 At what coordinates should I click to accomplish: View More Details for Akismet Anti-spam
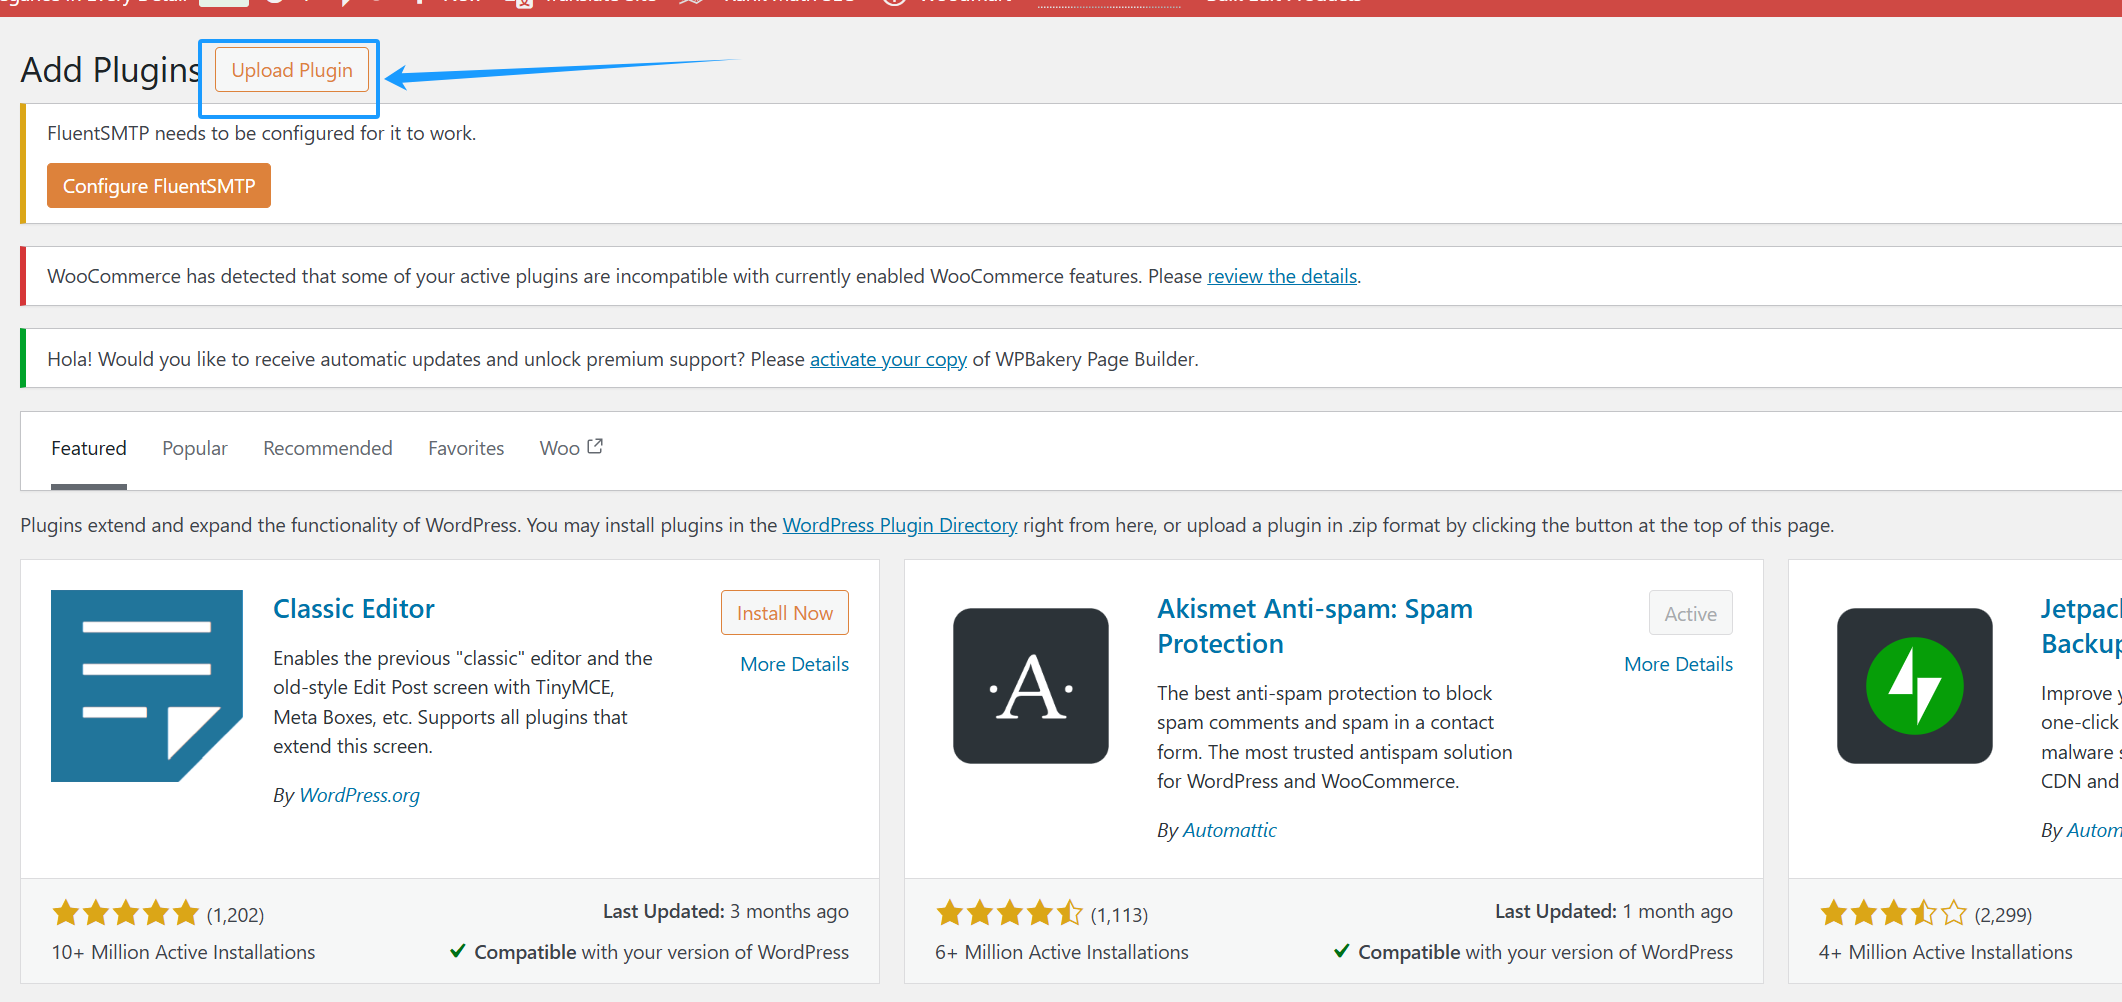pyautogui.click(x=1678, y=664)
